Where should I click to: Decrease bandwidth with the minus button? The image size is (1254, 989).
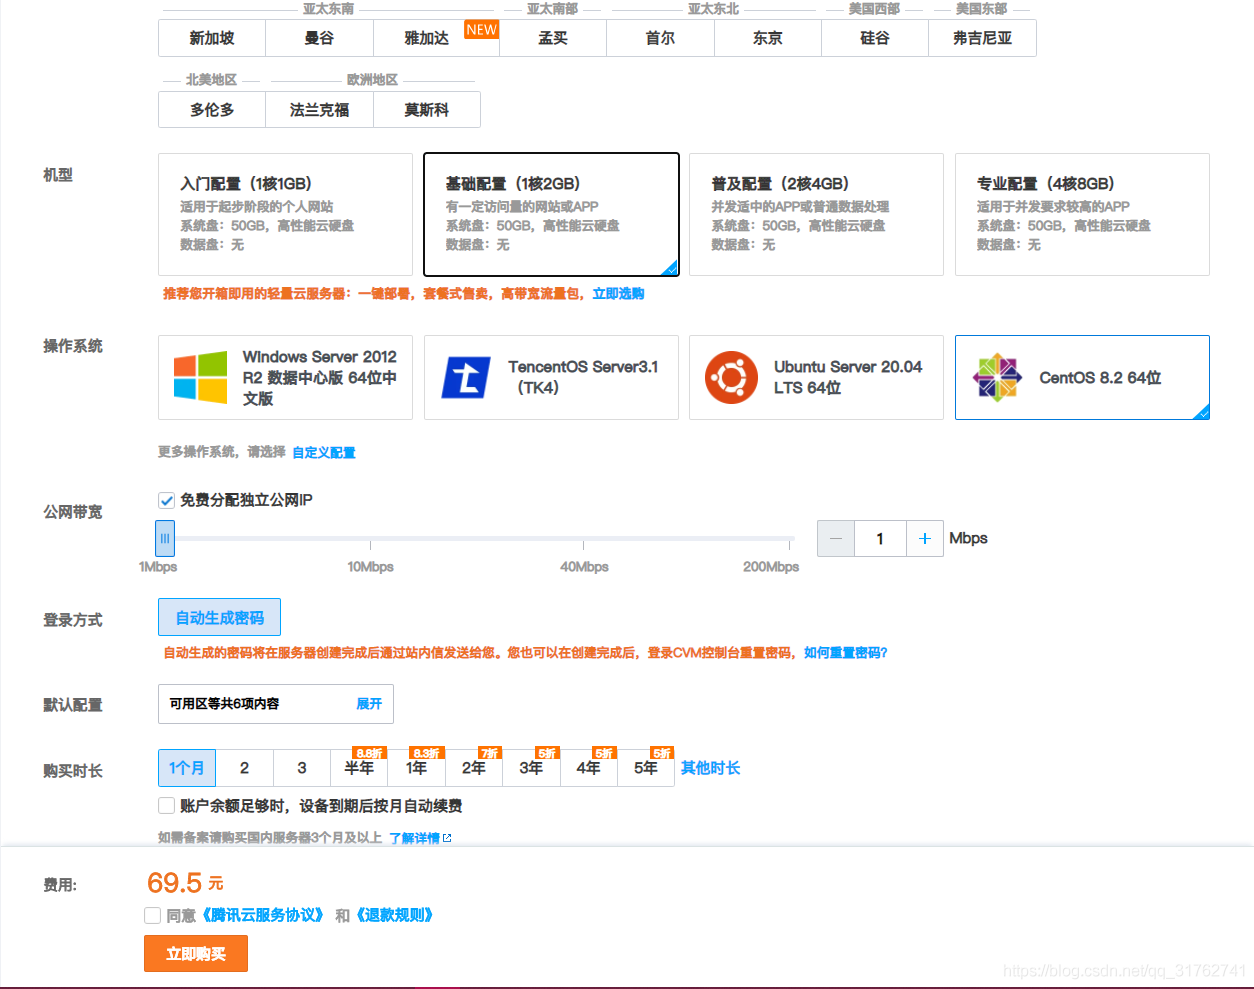click(836, 538)
